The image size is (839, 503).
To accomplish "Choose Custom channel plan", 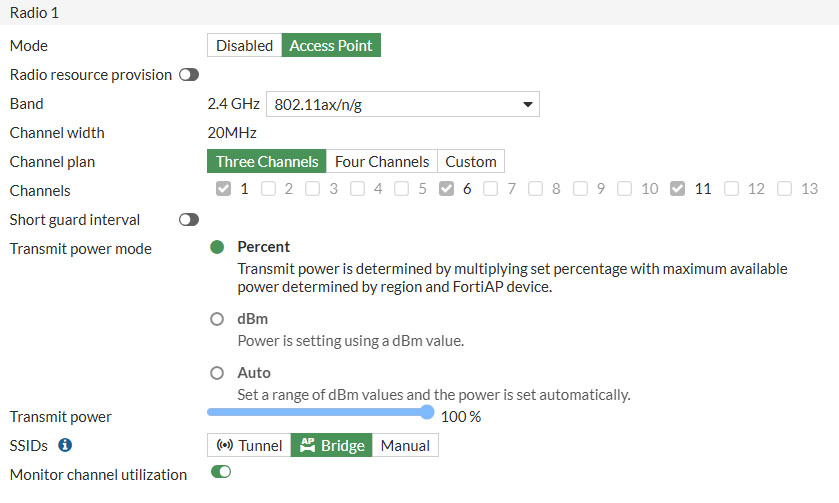I will point(471,161).
